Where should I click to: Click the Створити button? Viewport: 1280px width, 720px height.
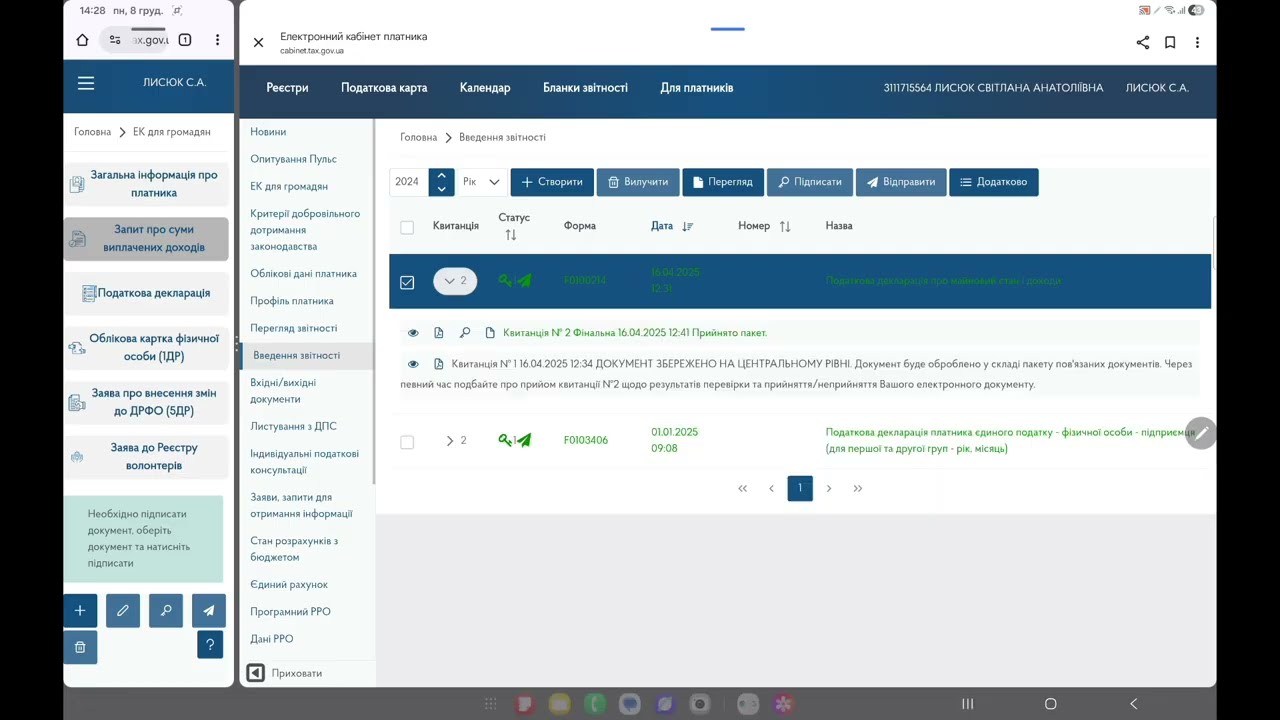(x=552, y=182)
